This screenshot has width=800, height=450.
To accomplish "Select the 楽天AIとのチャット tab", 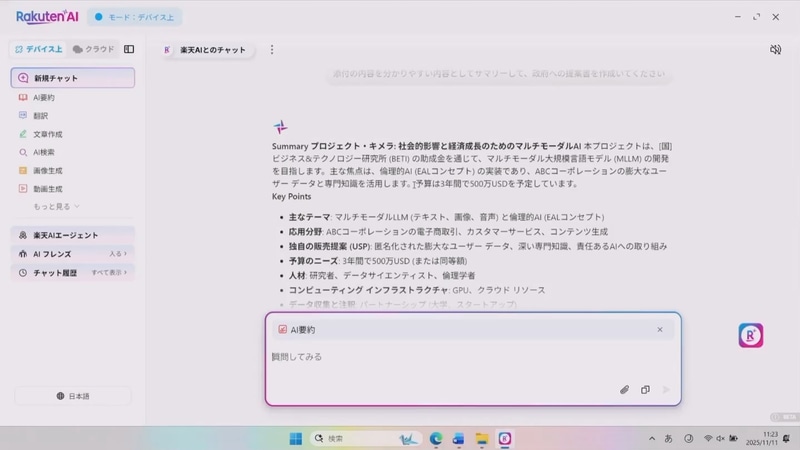I will tap(207, 50).
